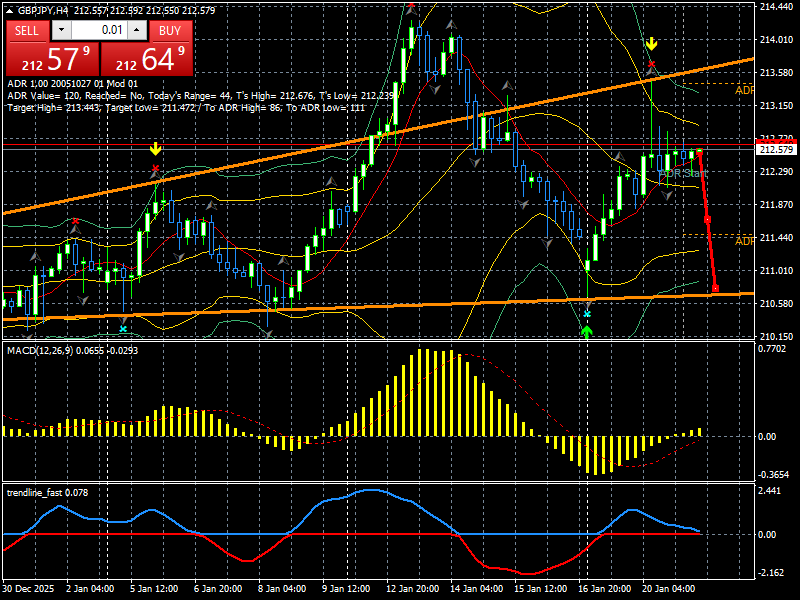Collapse the one-click trading panel triangle
The width and height of the screenshot is (800, 600).
click(x=10, y=11)
